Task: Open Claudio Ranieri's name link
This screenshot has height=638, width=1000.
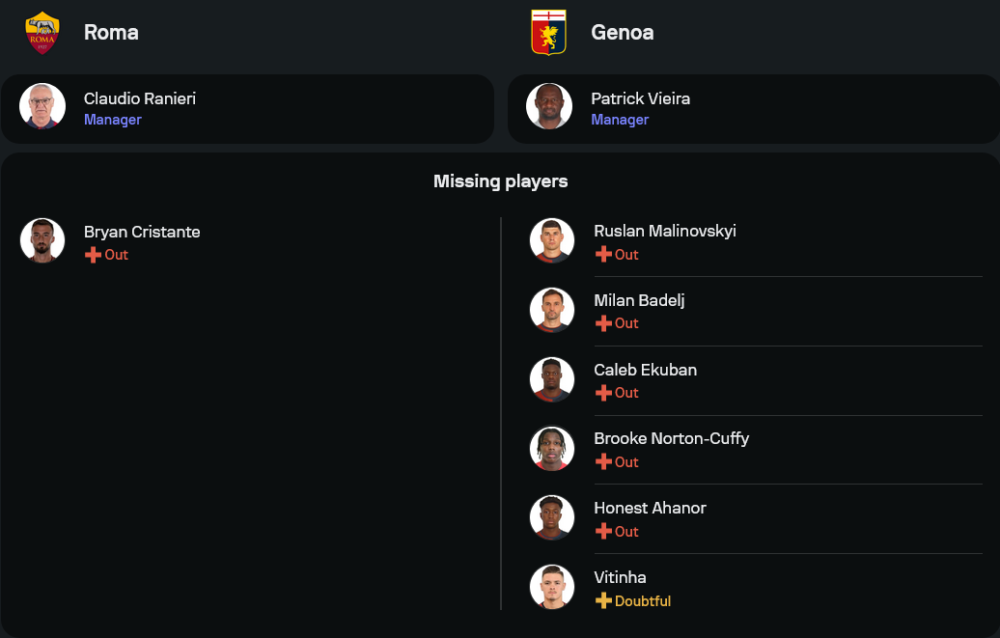Action: point(140,99)
